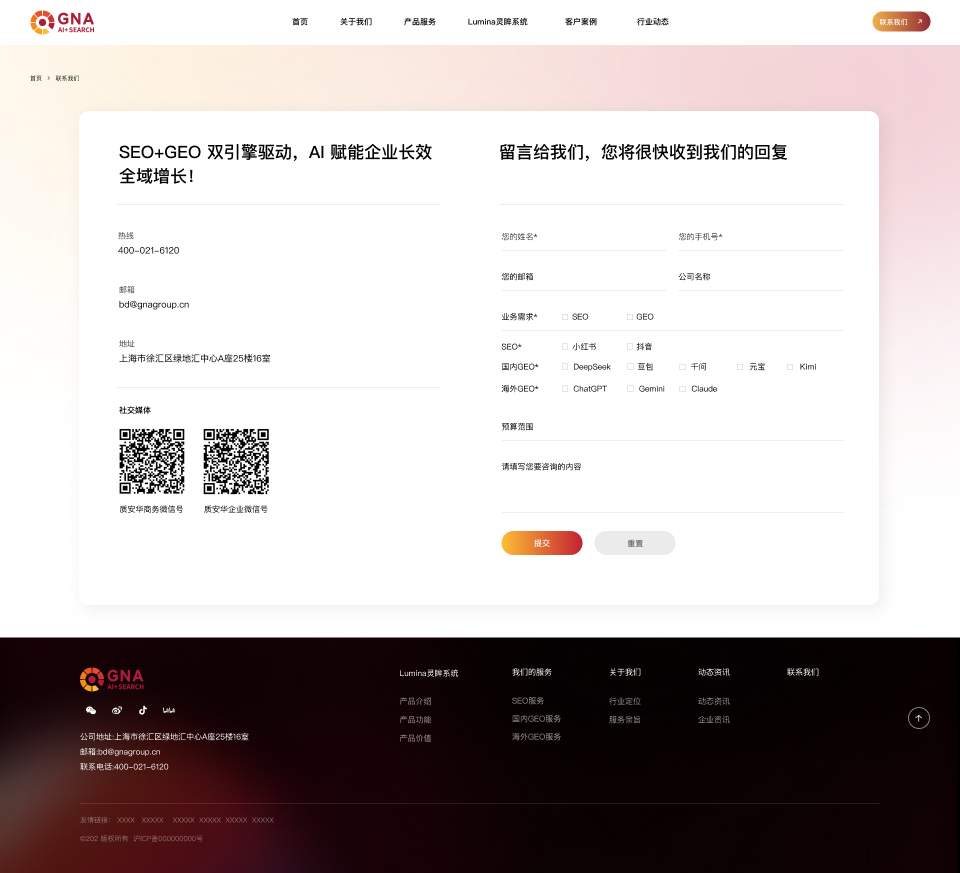Check the GEO business need checkbox
The width and height of the screenshot is (960, 873).
coord(630,317)
